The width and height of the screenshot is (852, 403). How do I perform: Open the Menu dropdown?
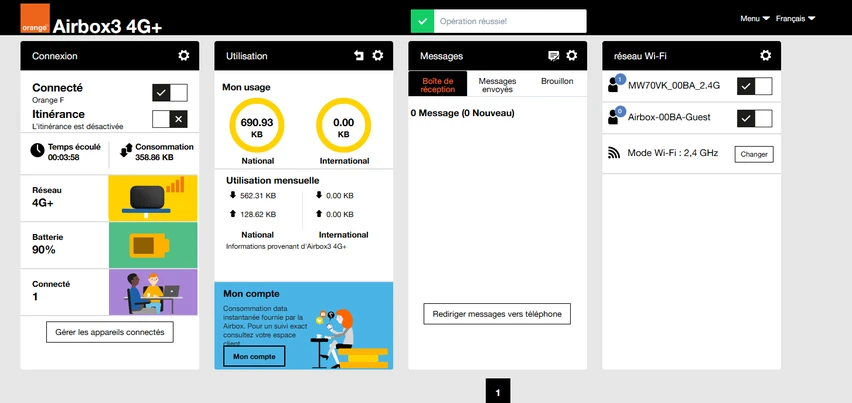point(755,18)
